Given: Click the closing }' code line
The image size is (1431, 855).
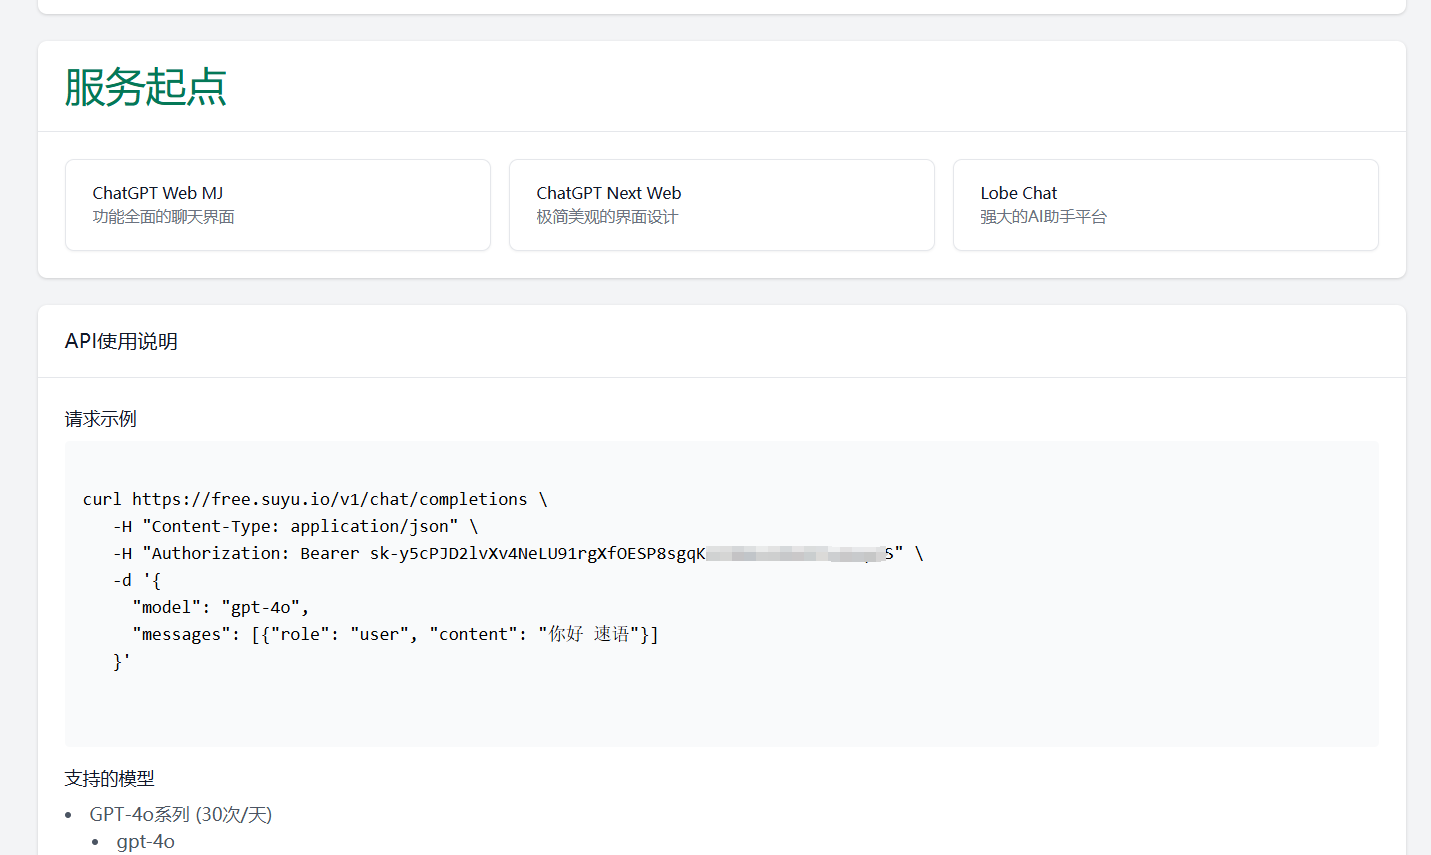Looking at the screenshot, I should click(122, 661).
